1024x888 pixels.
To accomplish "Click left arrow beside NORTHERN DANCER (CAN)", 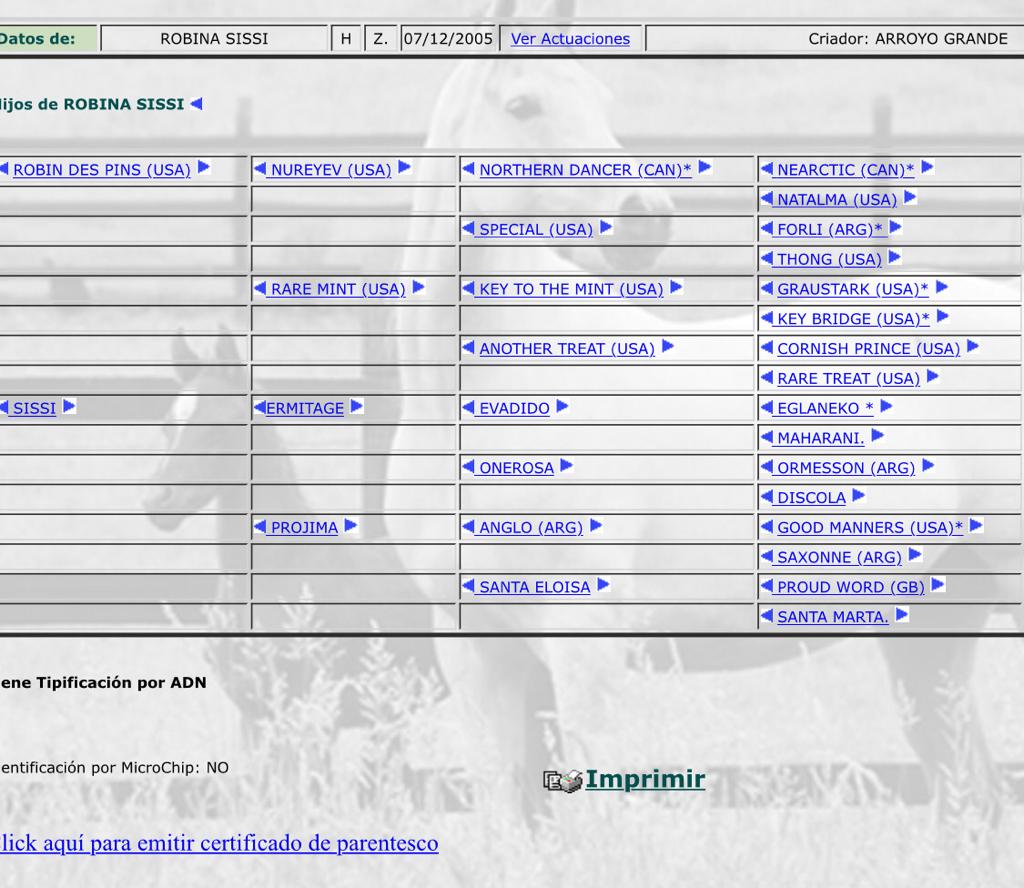I will coord(468,169).
